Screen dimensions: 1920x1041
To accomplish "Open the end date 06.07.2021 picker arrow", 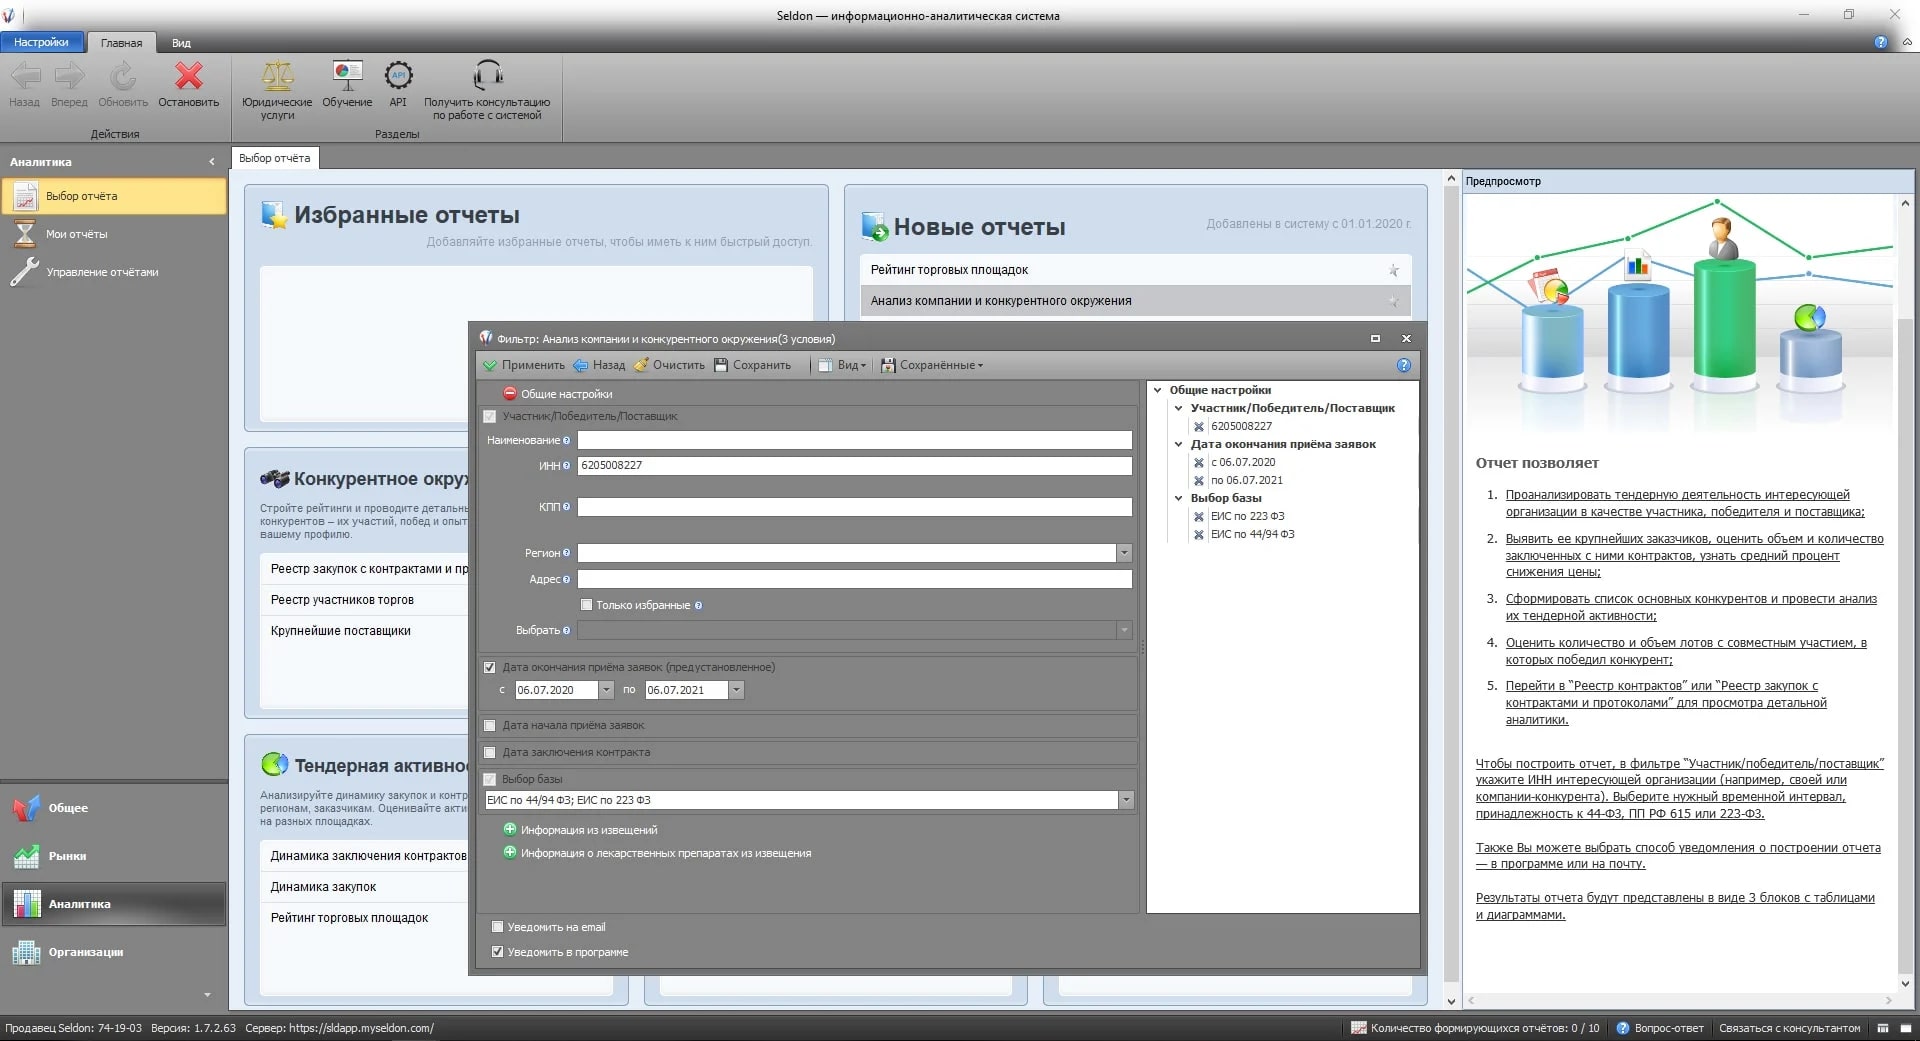I will coord(736,690).
